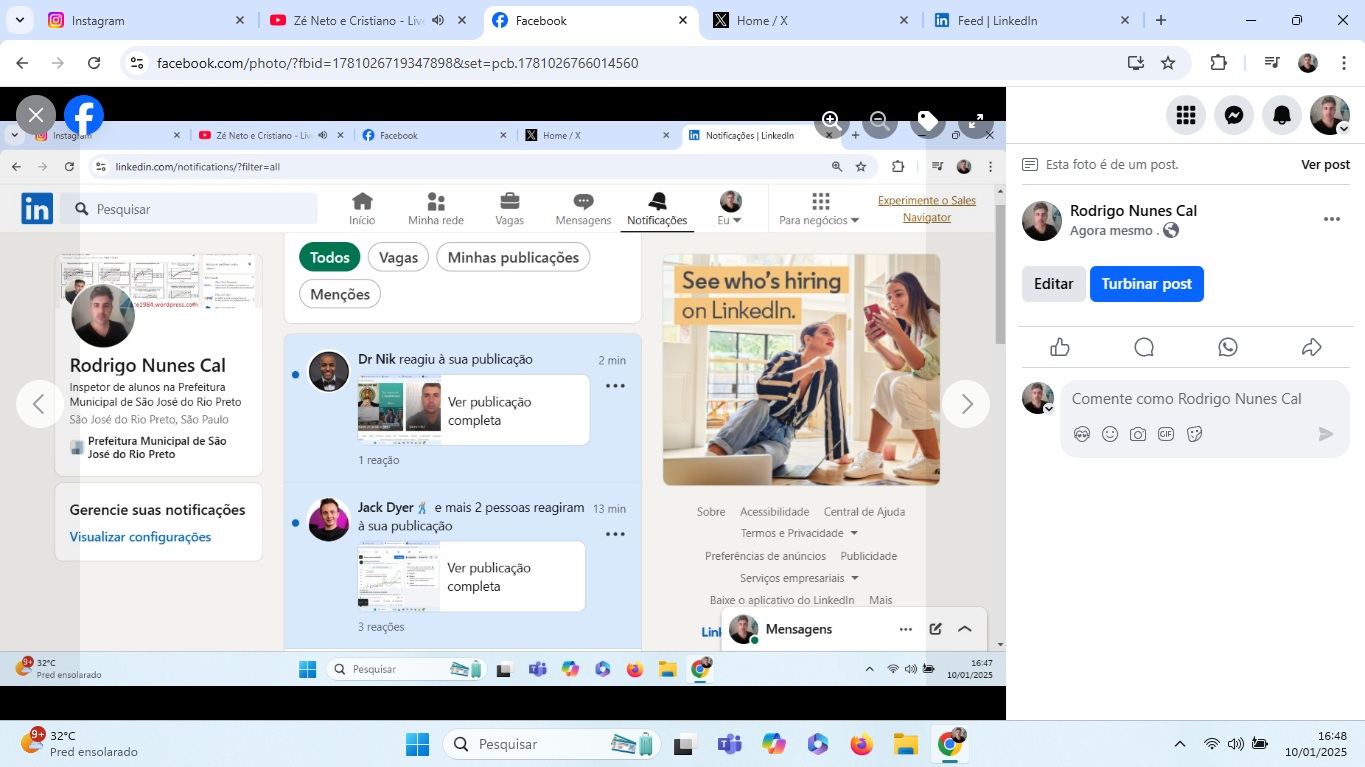Click the Agora mesmo timestamp
Image resolution: width=1365 pixels, height=767 pixels.
coord(1113,231)
